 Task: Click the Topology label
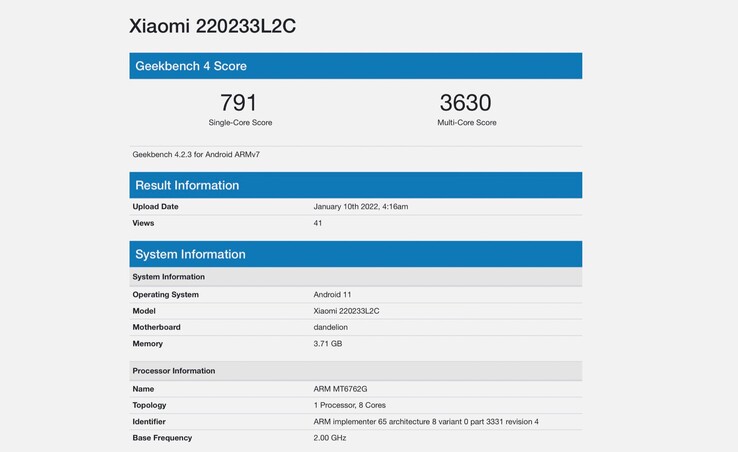(149, 405)
